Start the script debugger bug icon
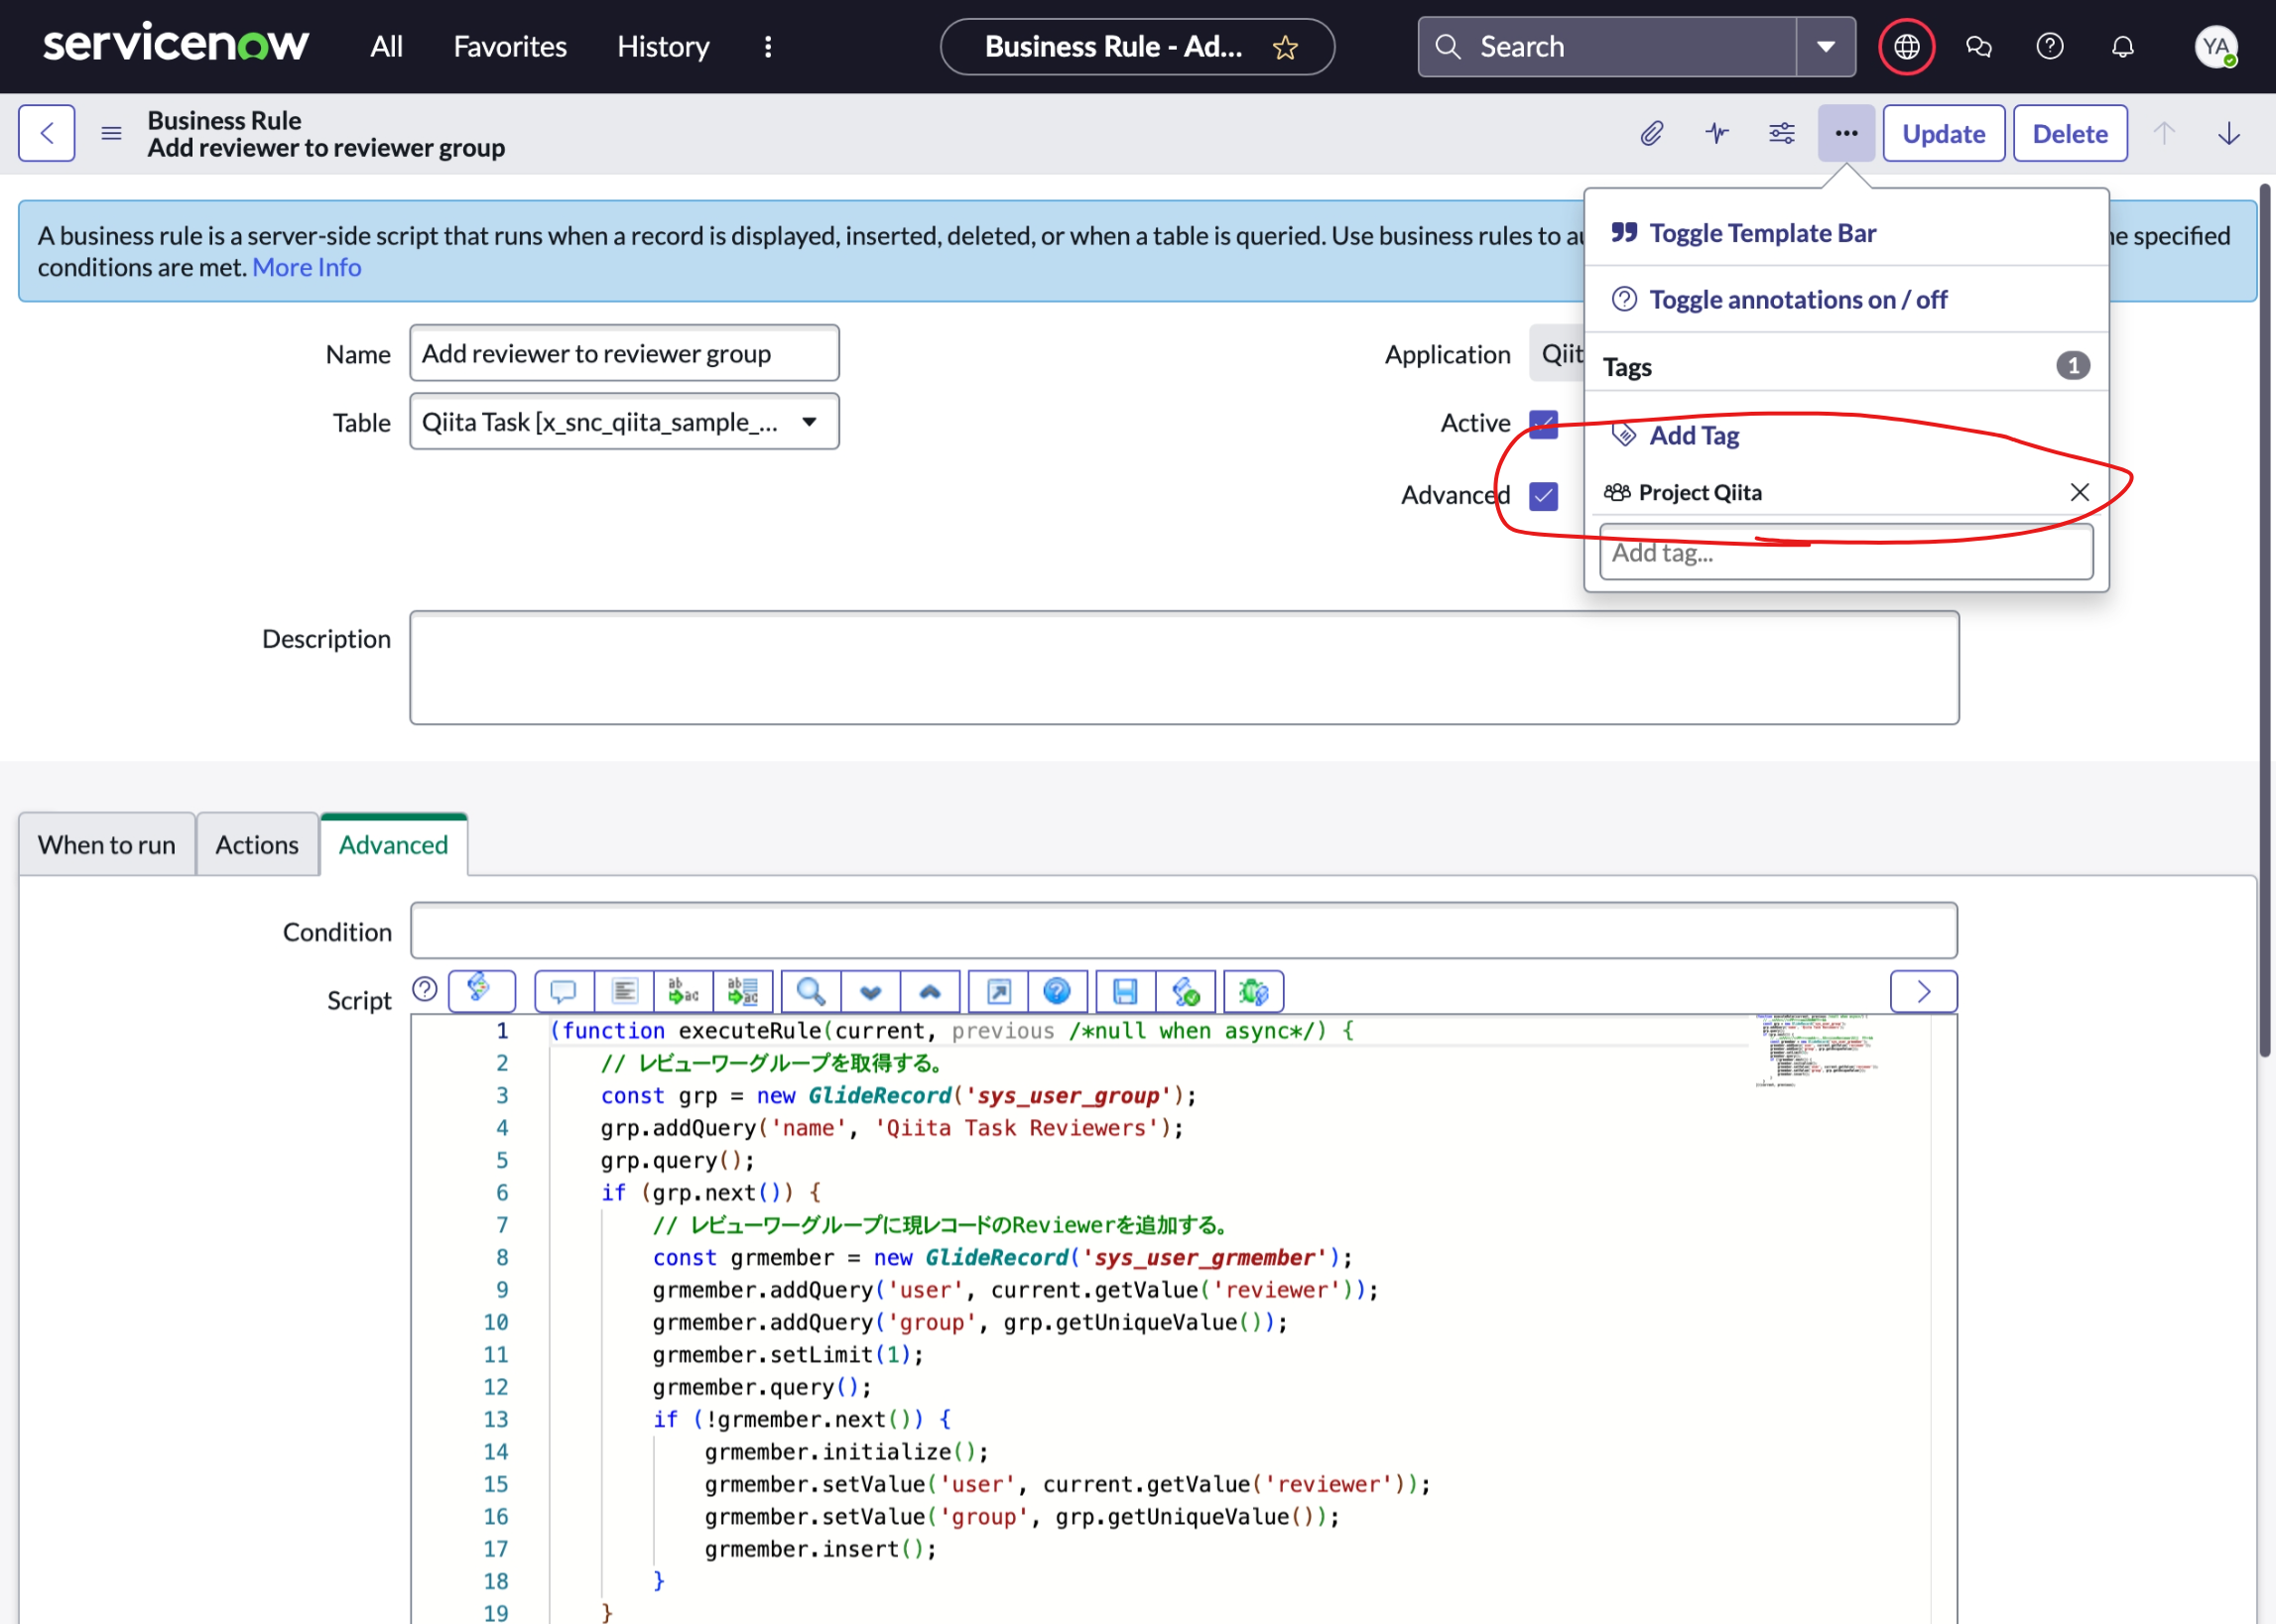This screenshot has width=2276, height=1624. pyautogui.click(x=1253, y=991)
